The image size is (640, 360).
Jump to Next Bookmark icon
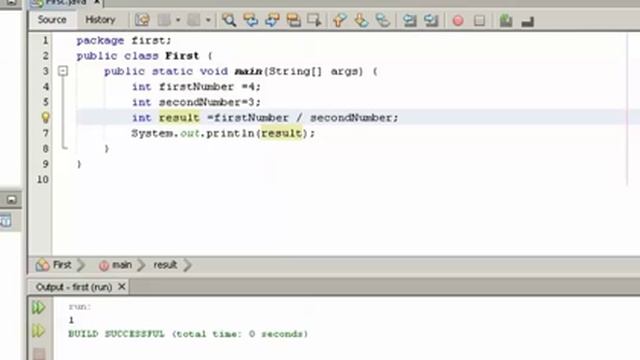[361, 20]
